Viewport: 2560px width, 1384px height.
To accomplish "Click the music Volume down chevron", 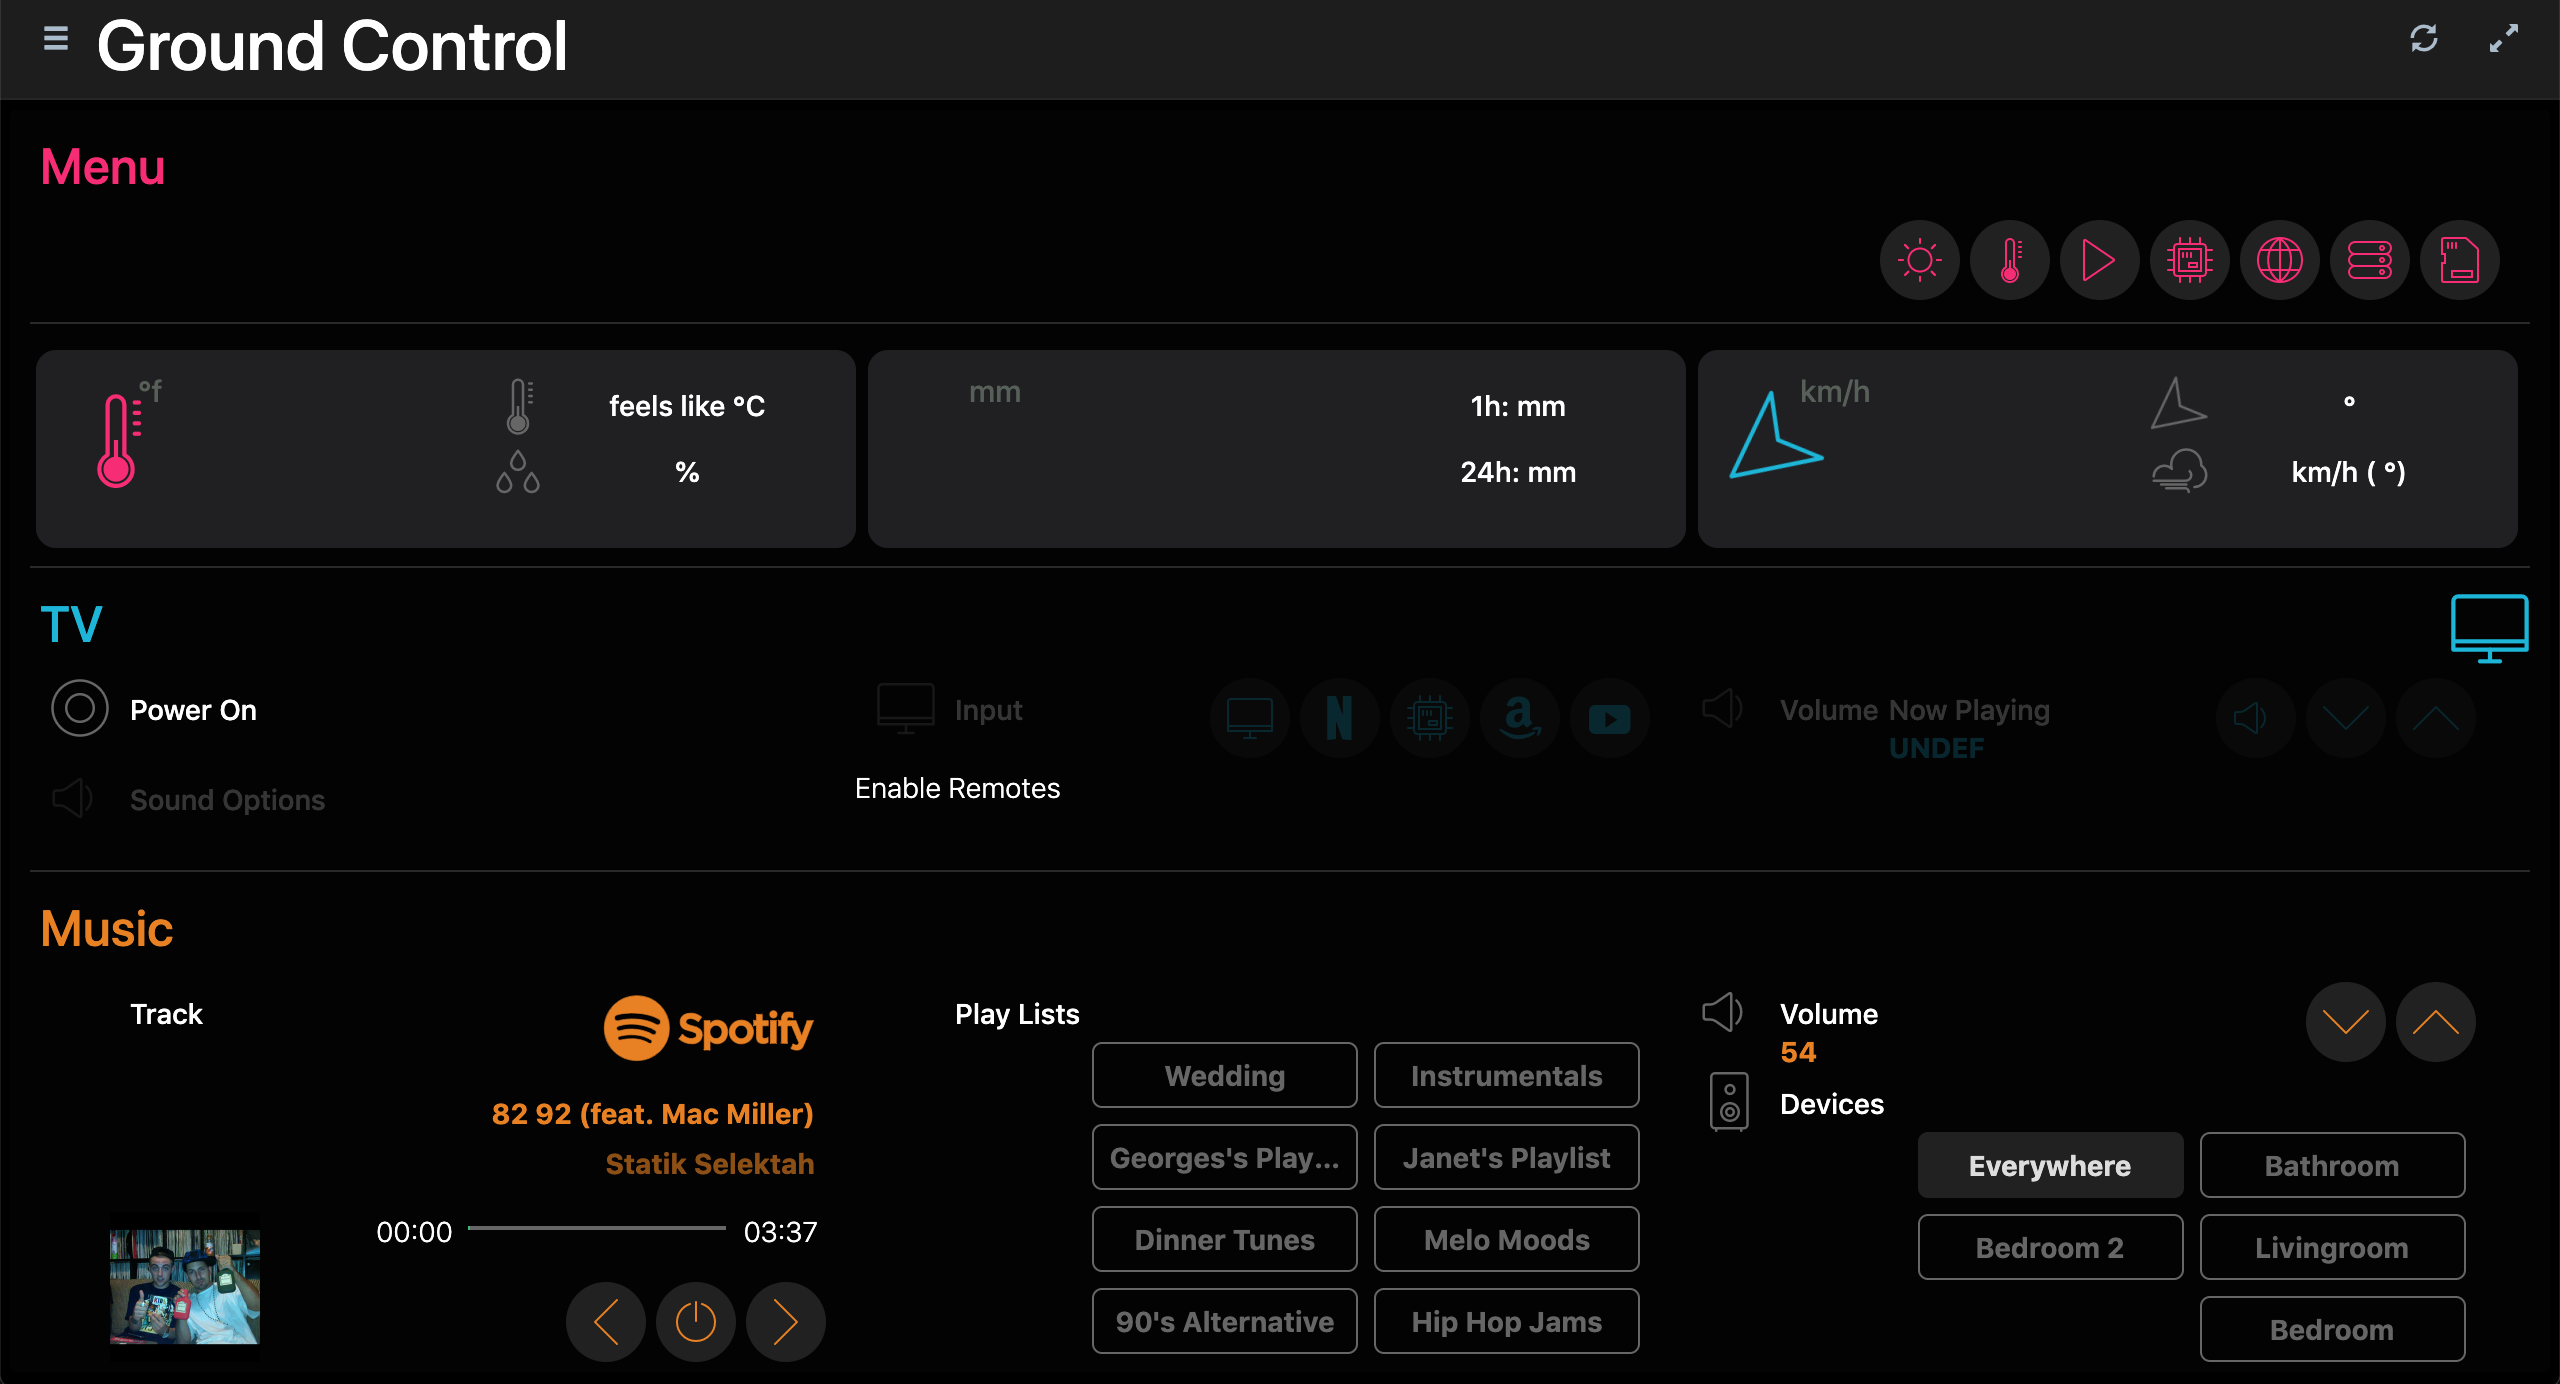I will click(x=2344, y=1021).
